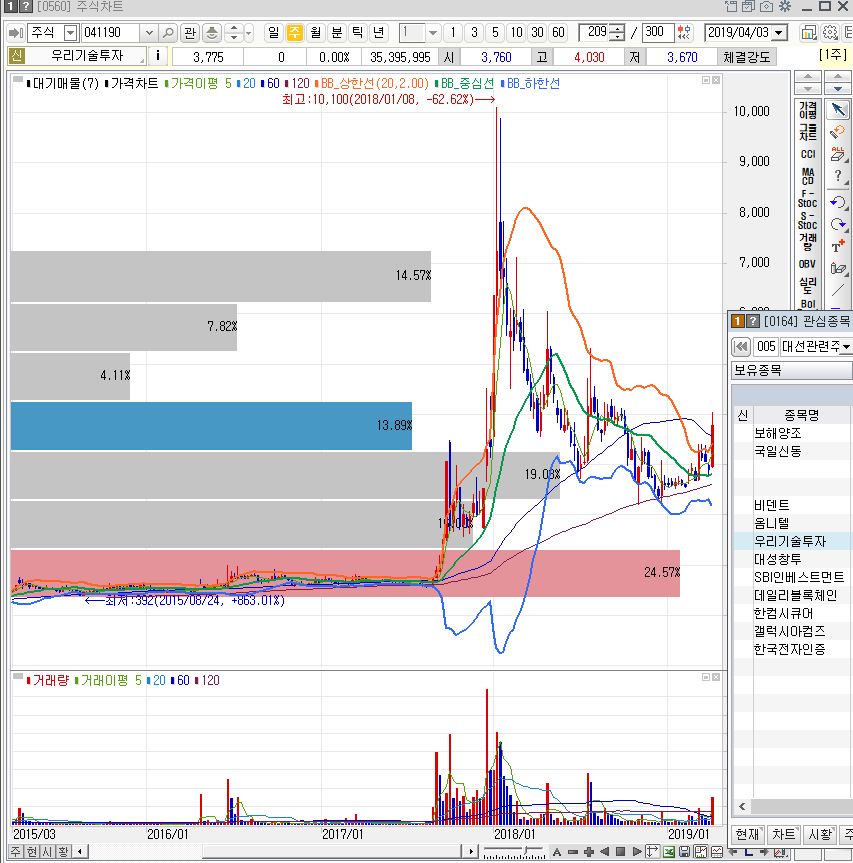Click the 시황 button in 관심종목 window
The width and height of the screenshot is (853, 863).
[x=820, y=834]
